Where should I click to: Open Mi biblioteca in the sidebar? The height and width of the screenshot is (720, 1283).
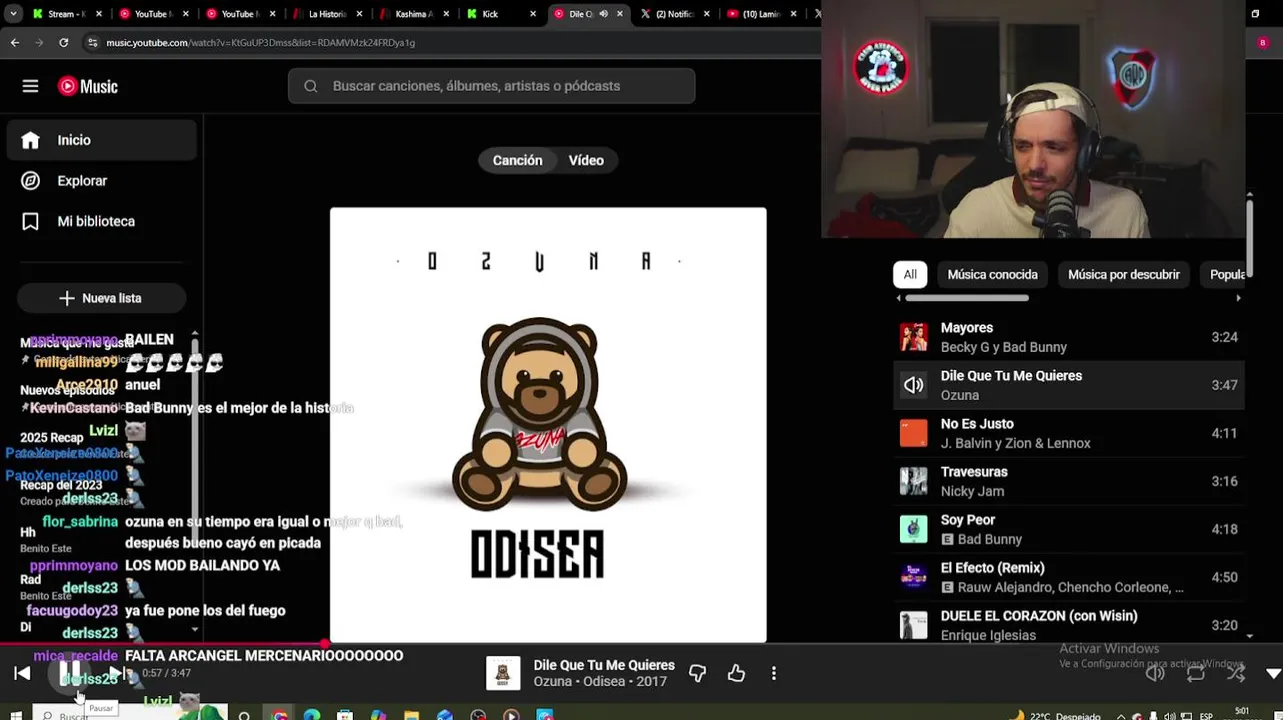pos(101,221)
